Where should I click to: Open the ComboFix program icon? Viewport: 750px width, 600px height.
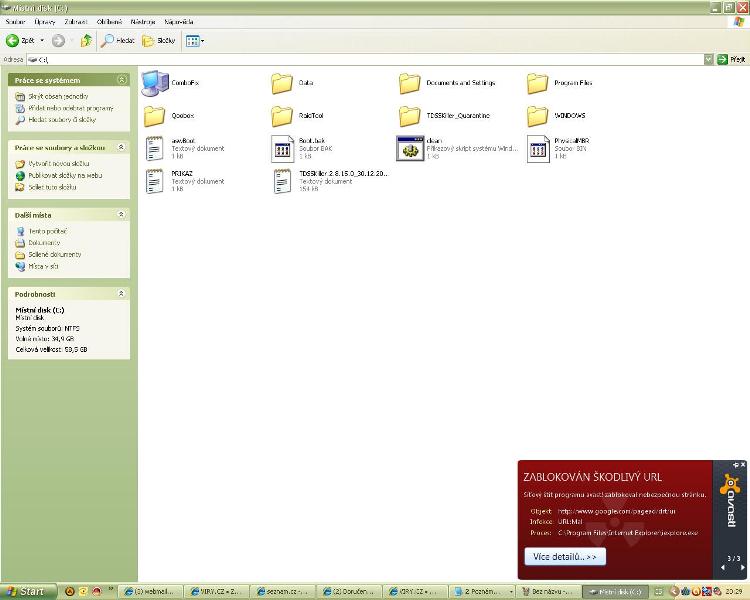pos(155,83)
